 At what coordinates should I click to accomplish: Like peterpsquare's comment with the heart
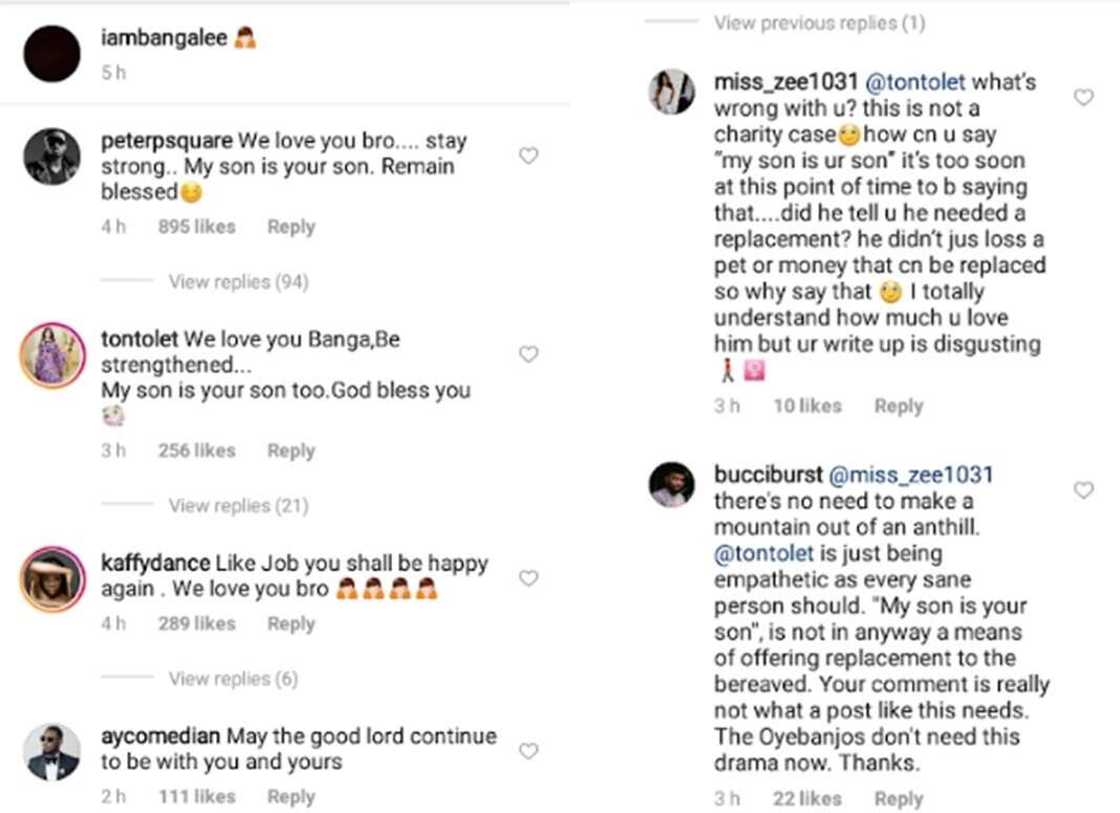pyautogui.click(x=529, y=156)
